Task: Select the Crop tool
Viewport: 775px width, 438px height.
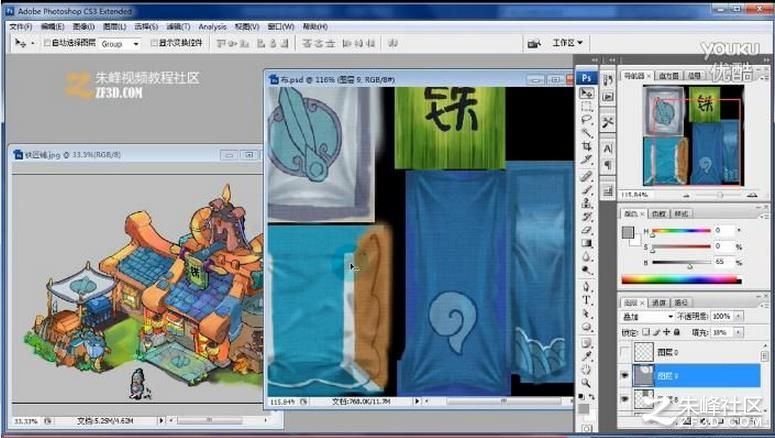Action: [587, 146]
